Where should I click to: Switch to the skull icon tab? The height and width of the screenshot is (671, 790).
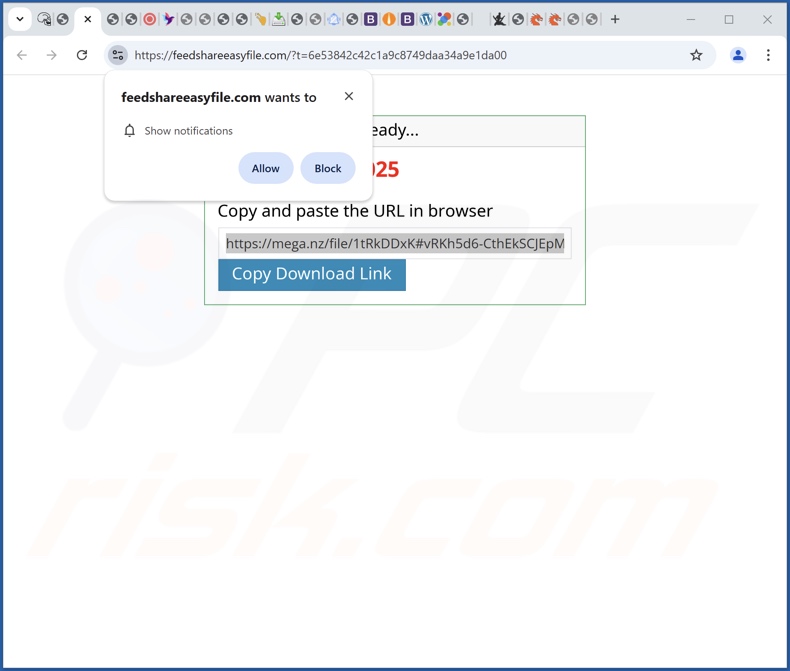click(x=44, y=19)
